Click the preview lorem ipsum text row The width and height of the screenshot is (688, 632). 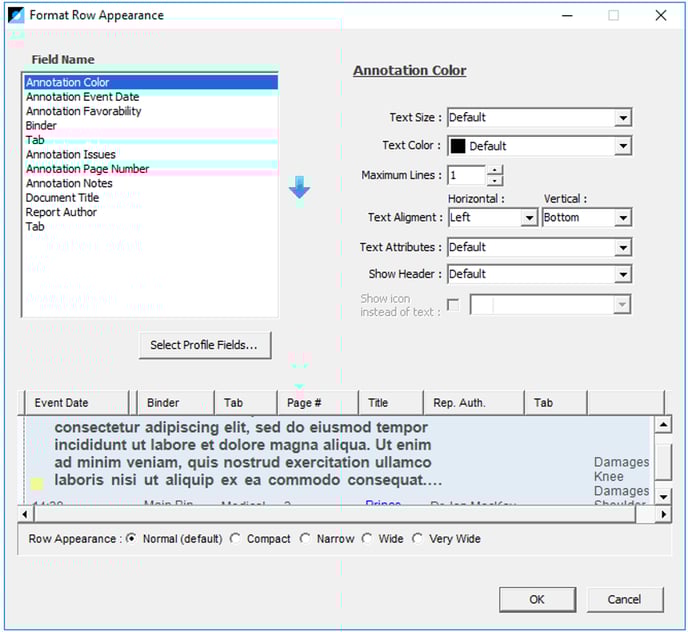(x=248, y=454)
